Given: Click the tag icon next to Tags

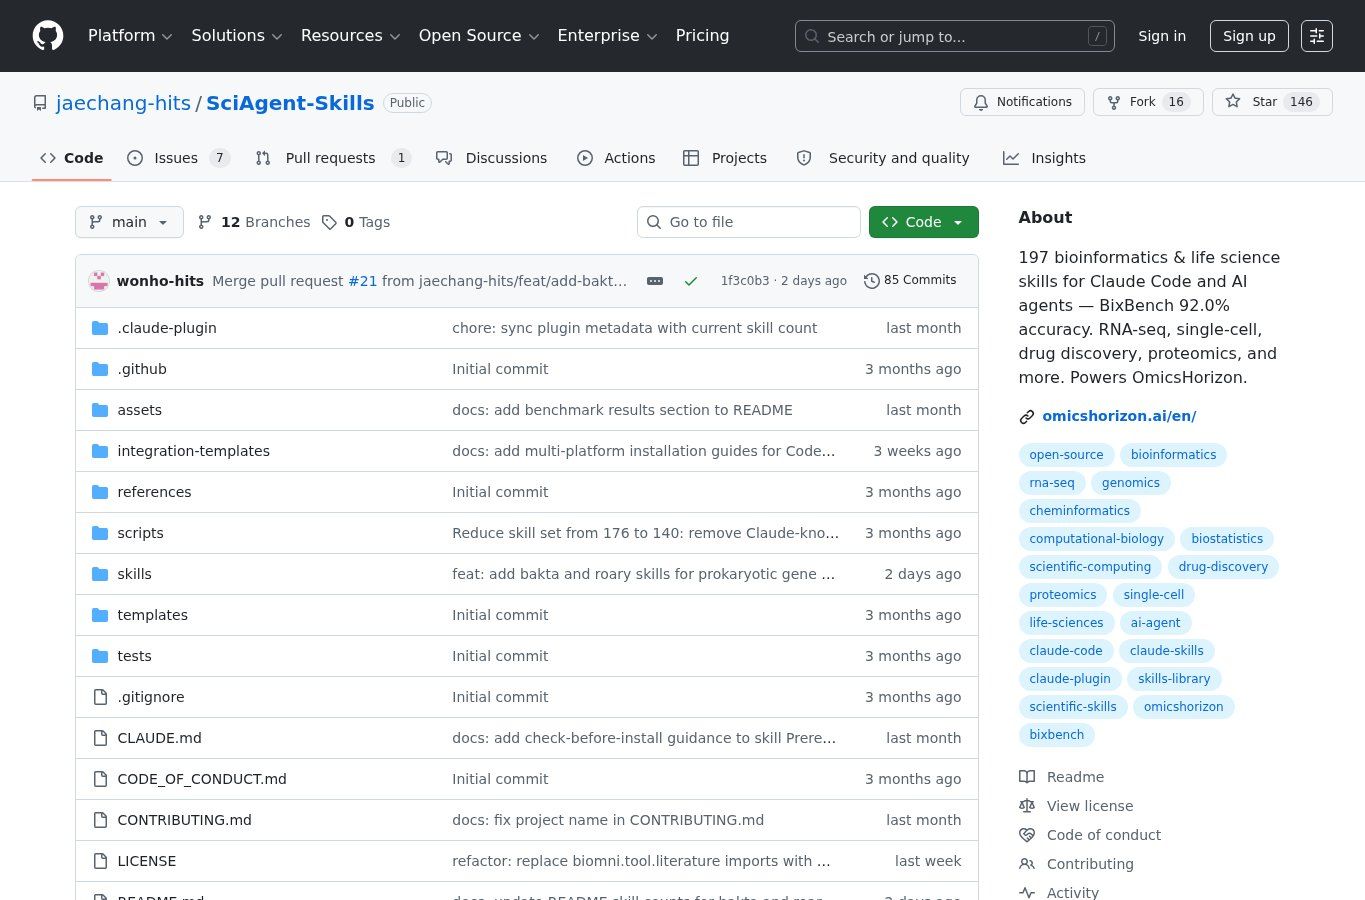Looking at the screenshot, I should pyautogui.click(x=329, y=222).
